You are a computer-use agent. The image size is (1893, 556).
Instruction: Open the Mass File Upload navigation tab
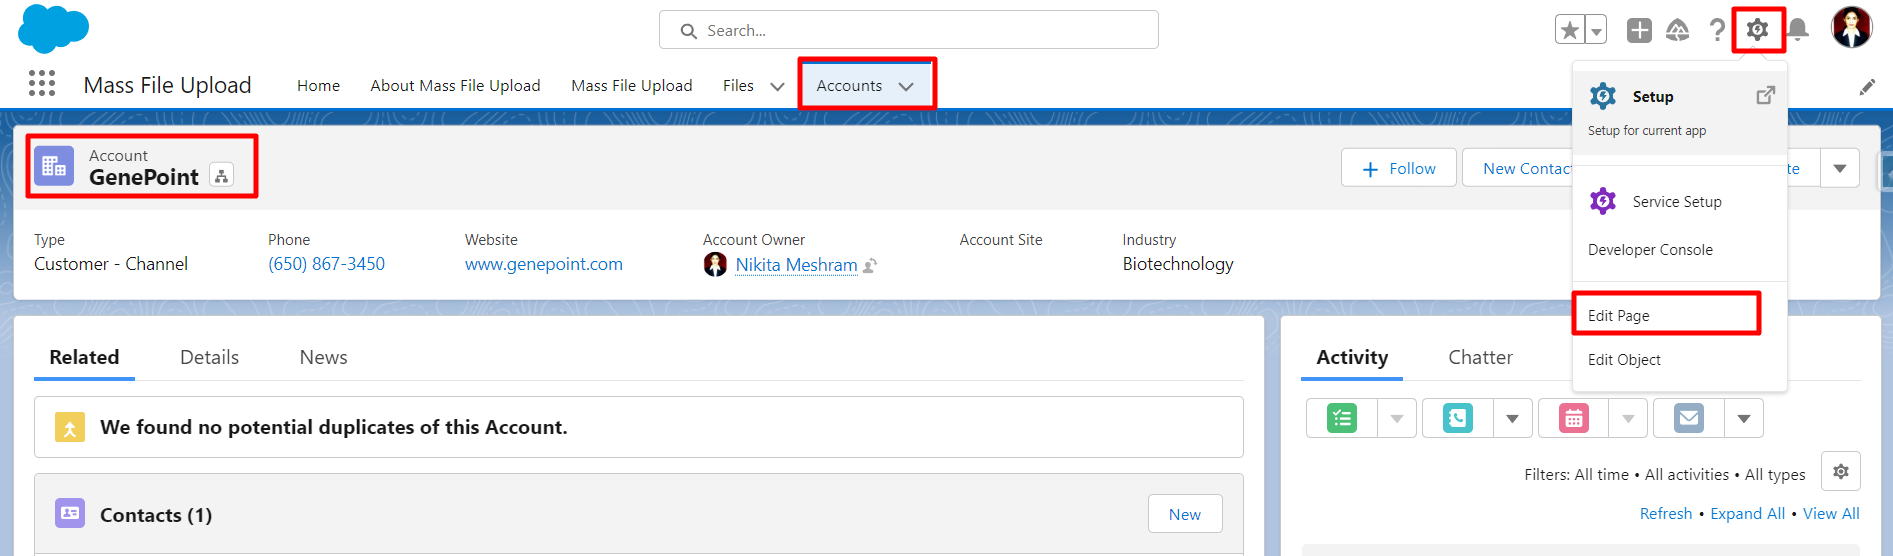(632, 86)
